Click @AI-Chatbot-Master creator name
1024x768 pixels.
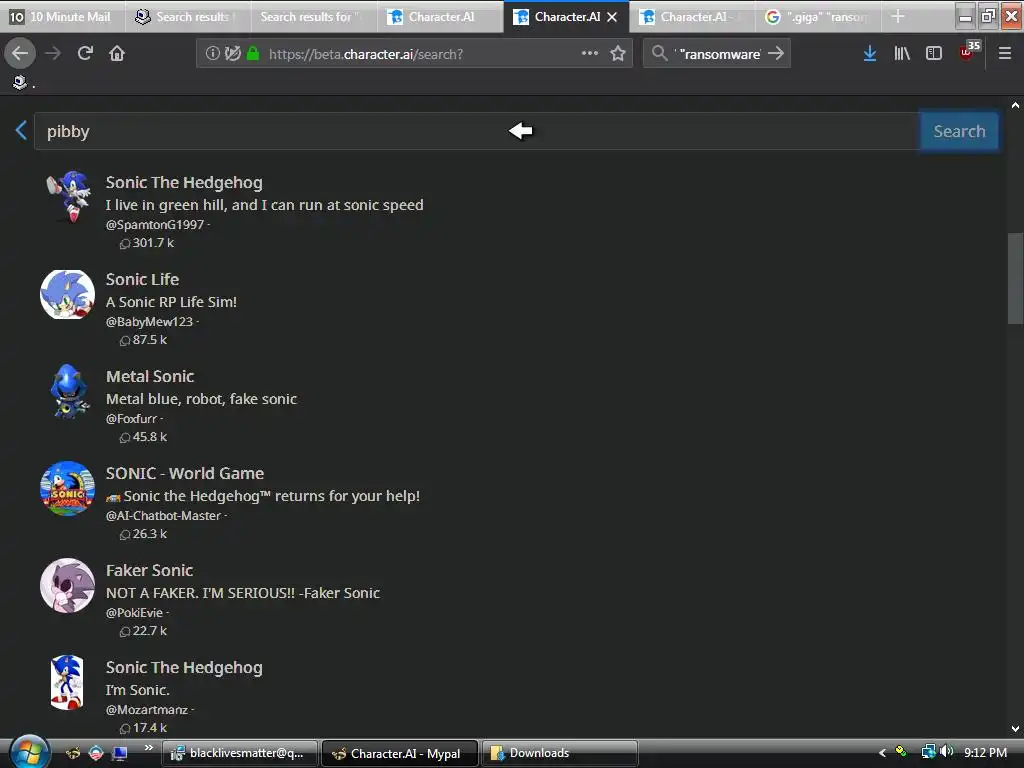tap(163, 516)
